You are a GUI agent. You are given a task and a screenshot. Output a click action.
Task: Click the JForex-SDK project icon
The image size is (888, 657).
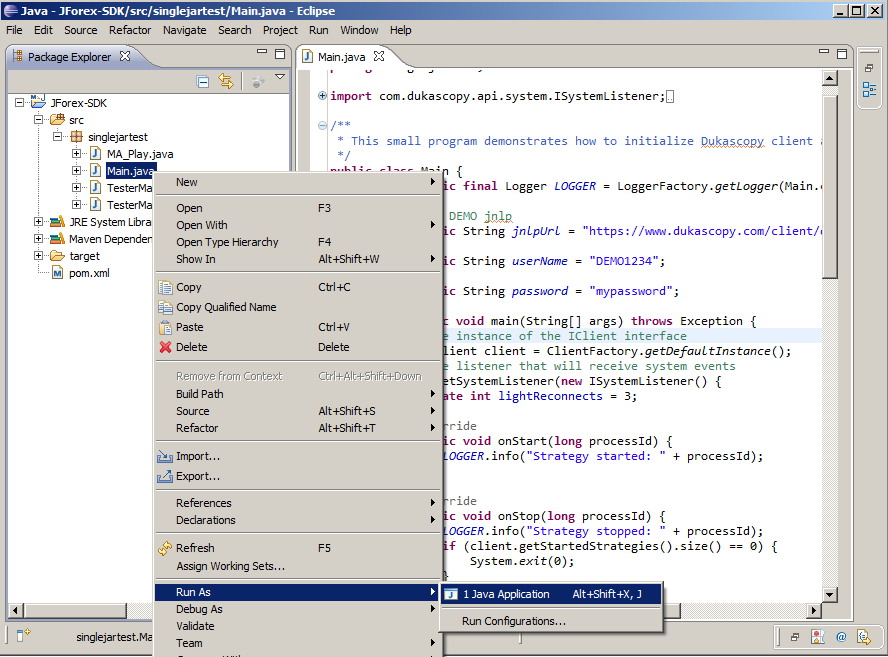[x=38, y=102]
